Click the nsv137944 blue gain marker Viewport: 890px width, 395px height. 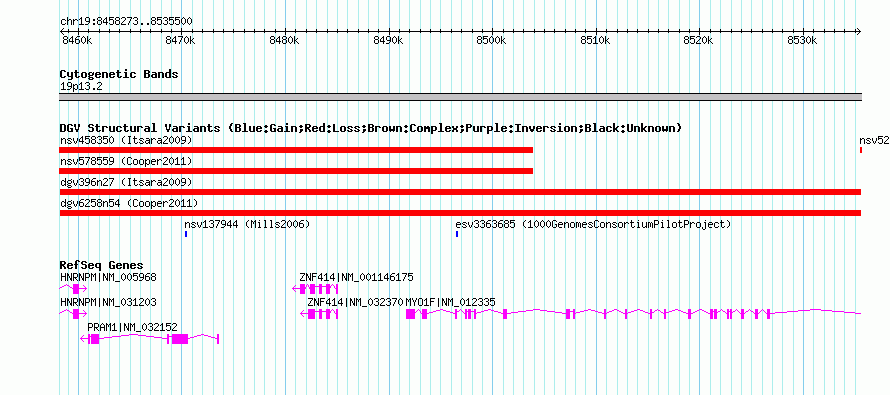pos(186,234)
